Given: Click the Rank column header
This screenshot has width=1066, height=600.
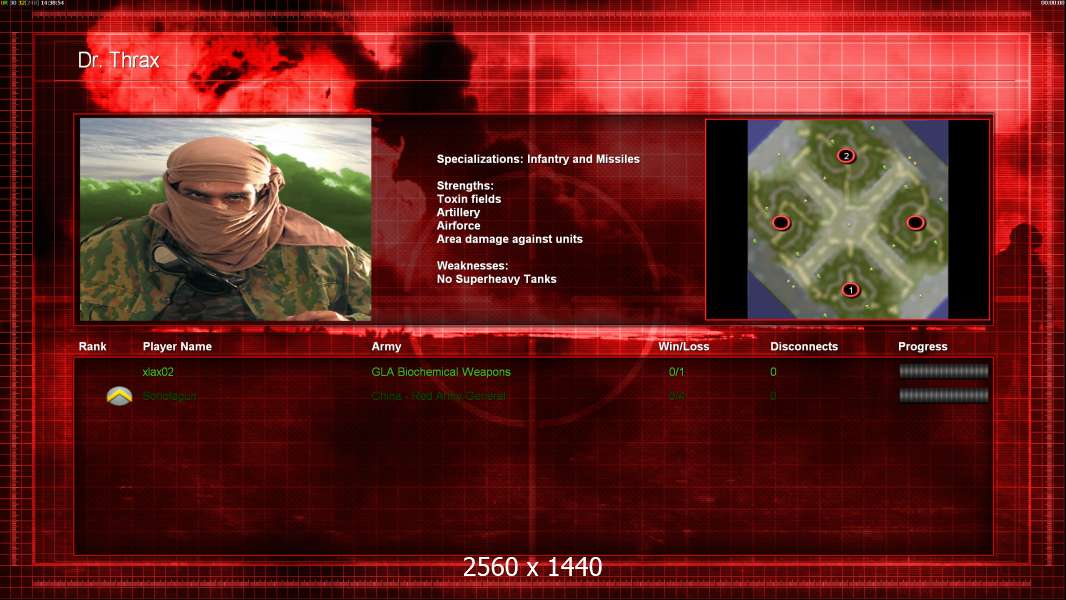Looking at the screenshot, I should point(92,347).
